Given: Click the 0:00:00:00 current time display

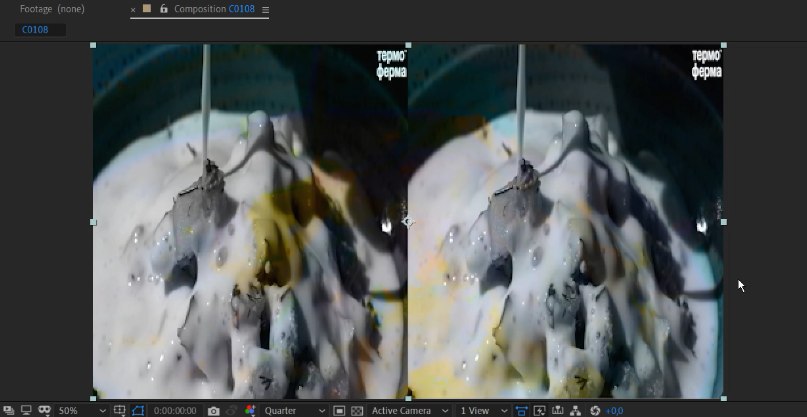Looking at the screenshot, I should coord(175,411).
